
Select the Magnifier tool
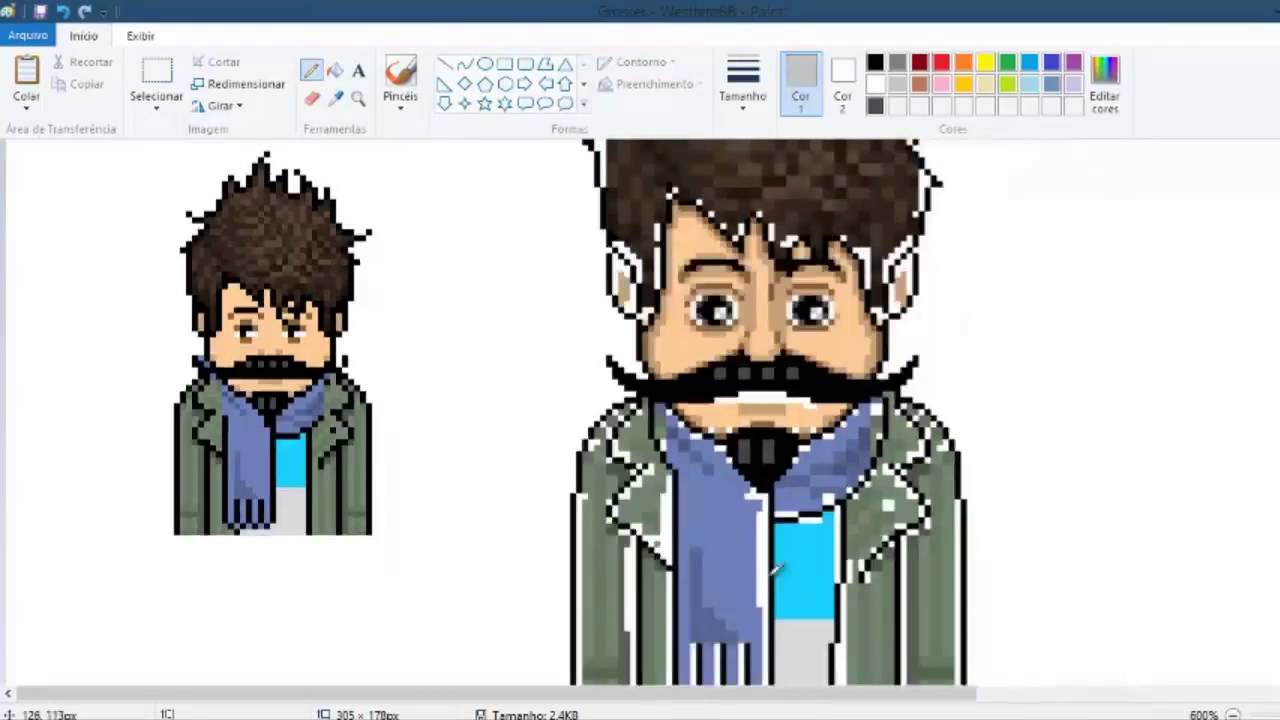358,99
